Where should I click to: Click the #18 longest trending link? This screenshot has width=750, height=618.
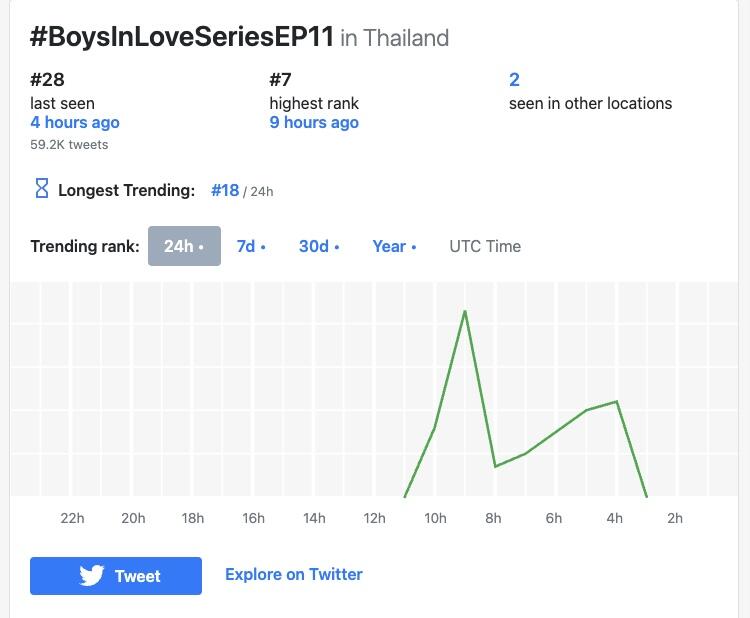click(x=225, y=190)
